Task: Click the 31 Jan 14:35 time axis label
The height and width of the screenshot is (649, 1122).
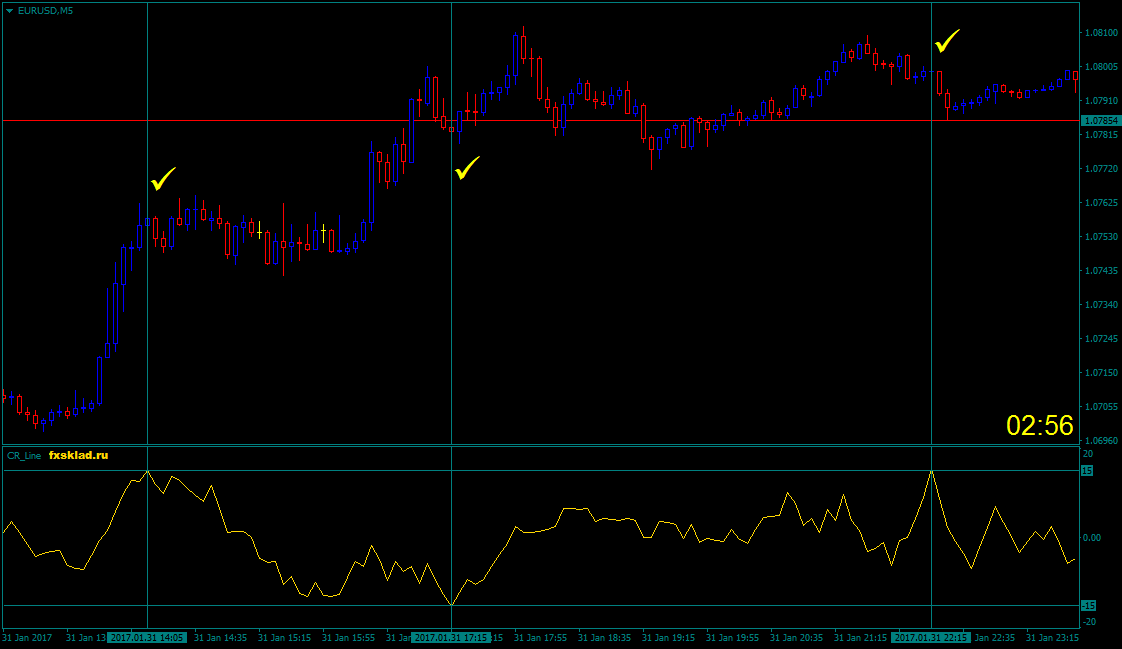Action: [x=220, y=638]
